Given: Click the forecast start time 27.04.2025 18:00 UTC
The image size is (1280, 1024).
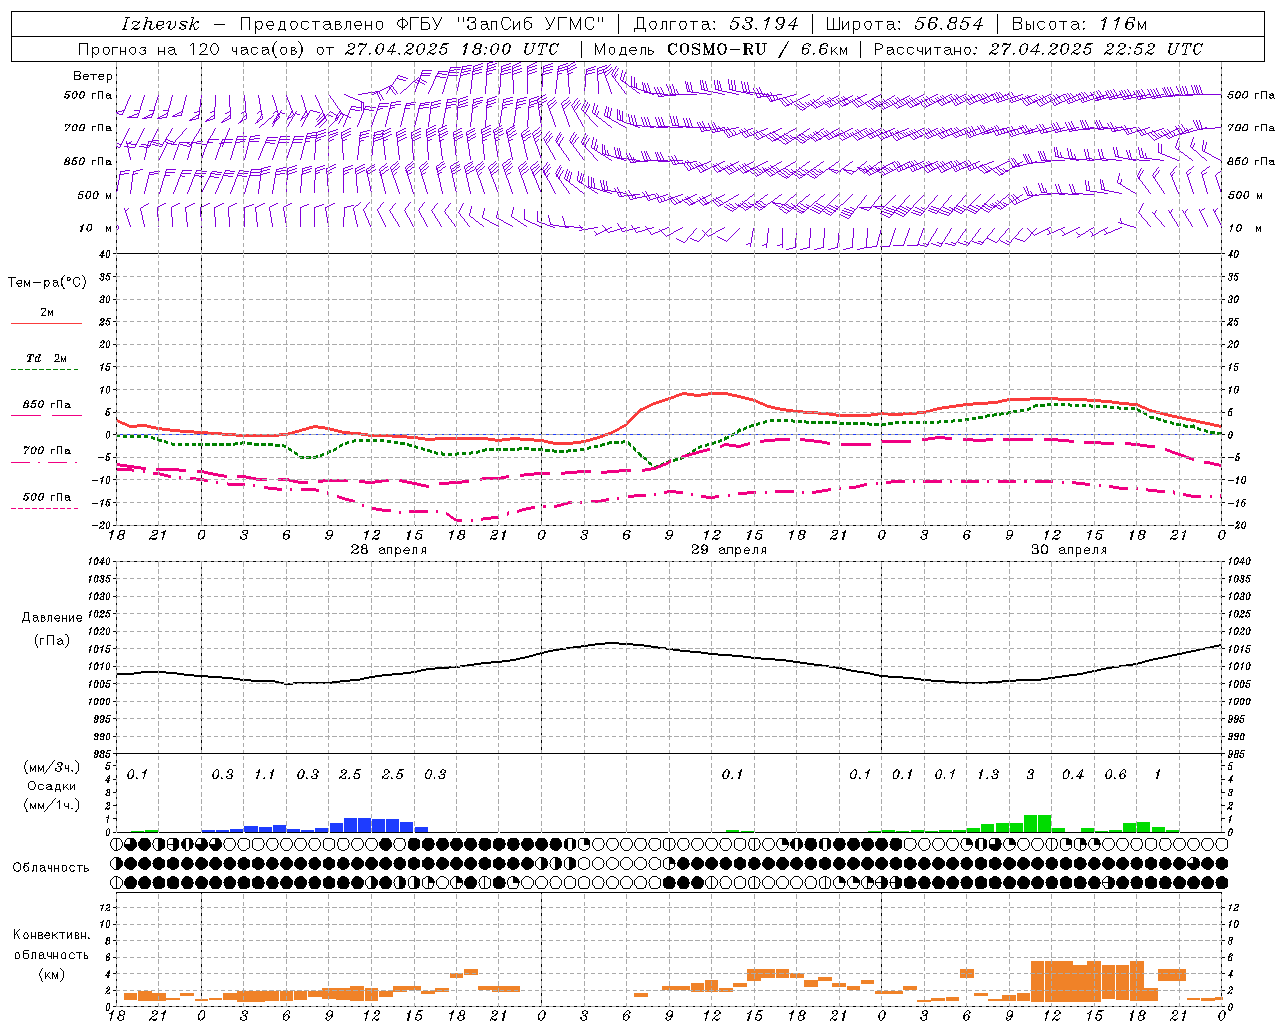Looking at the screenshot, I should coord(452,49).
